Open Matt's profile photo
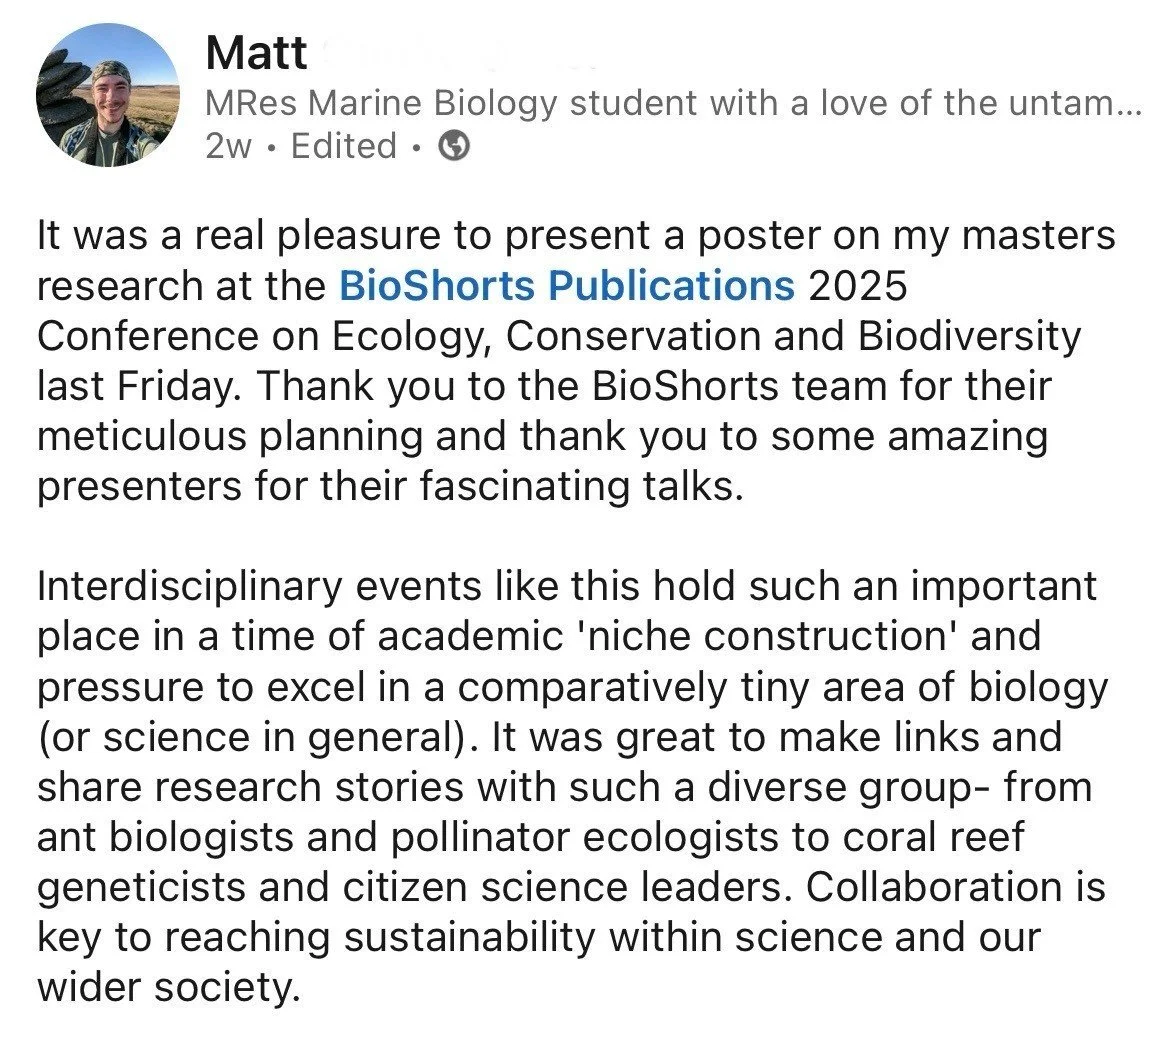The height and width of the screenshot is (1038, 1170). click(107, 95)
